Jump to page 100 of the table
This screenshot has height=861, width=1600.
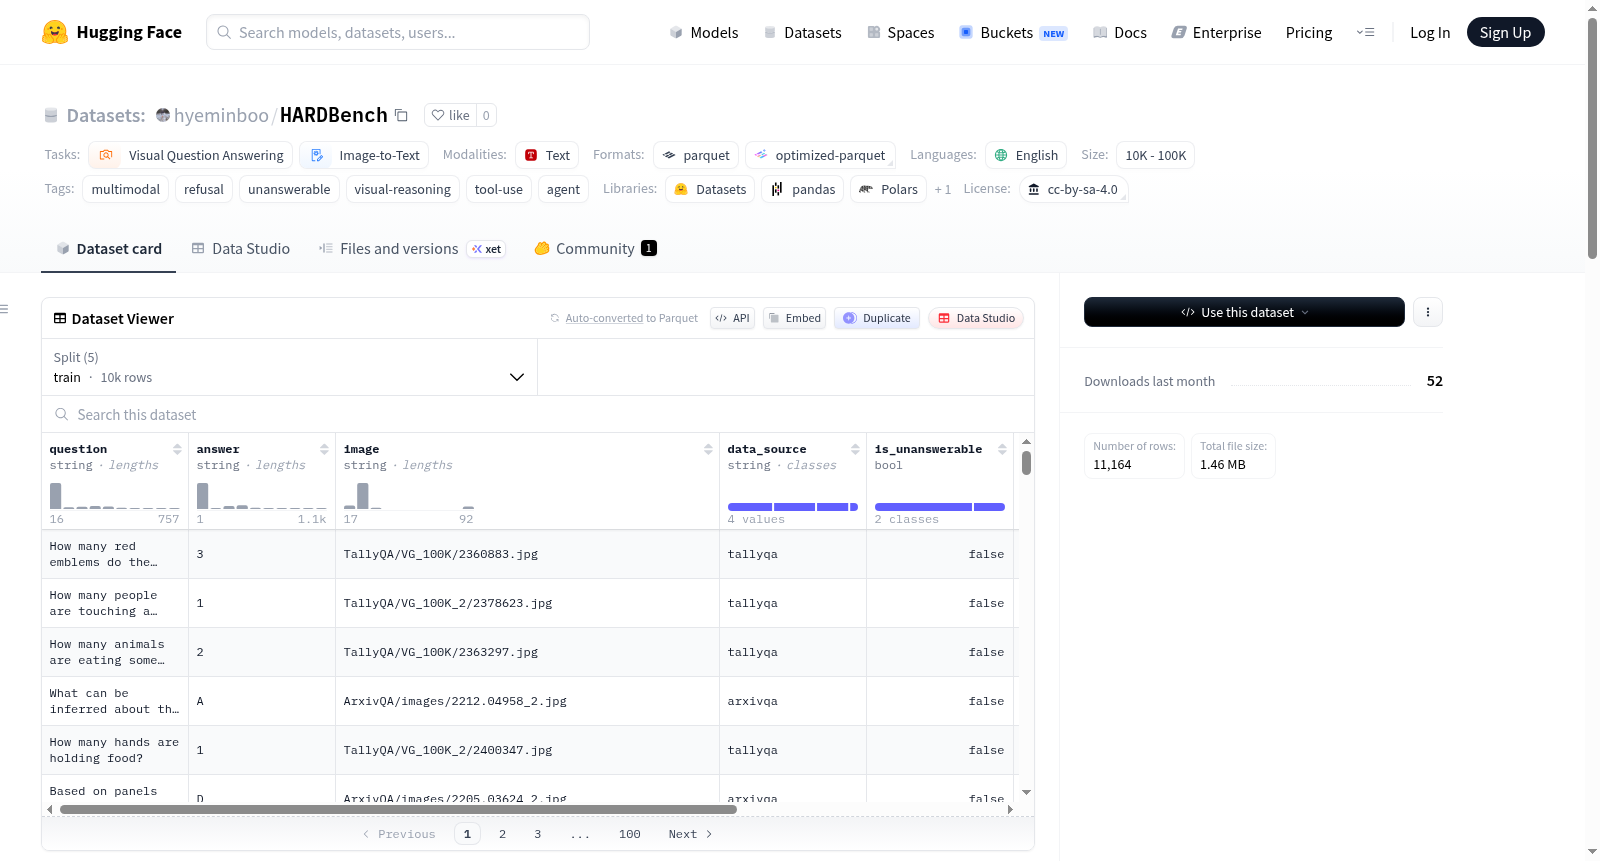click(x=629, y=834)
